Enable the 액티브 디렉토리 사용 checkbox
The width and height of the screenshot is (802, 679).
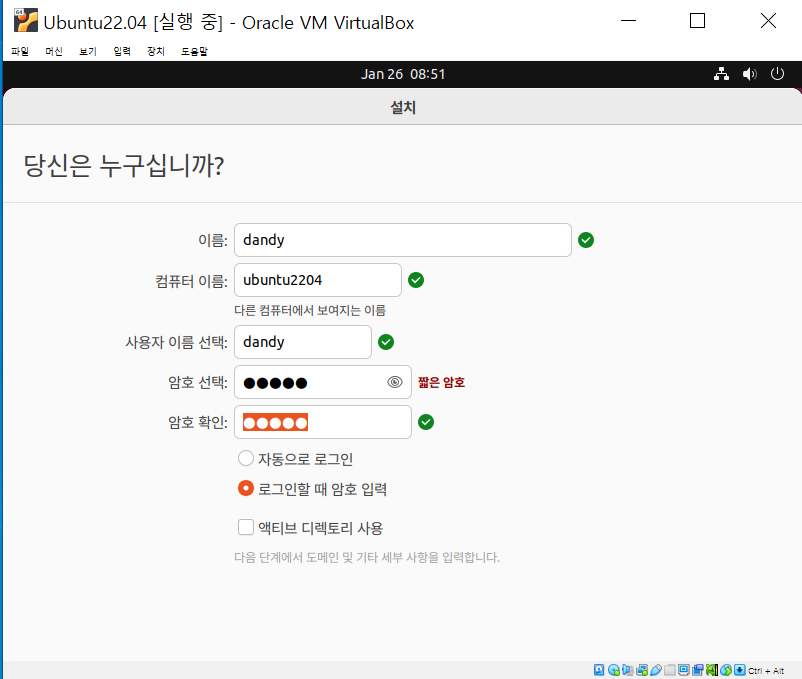coord(246,527)
